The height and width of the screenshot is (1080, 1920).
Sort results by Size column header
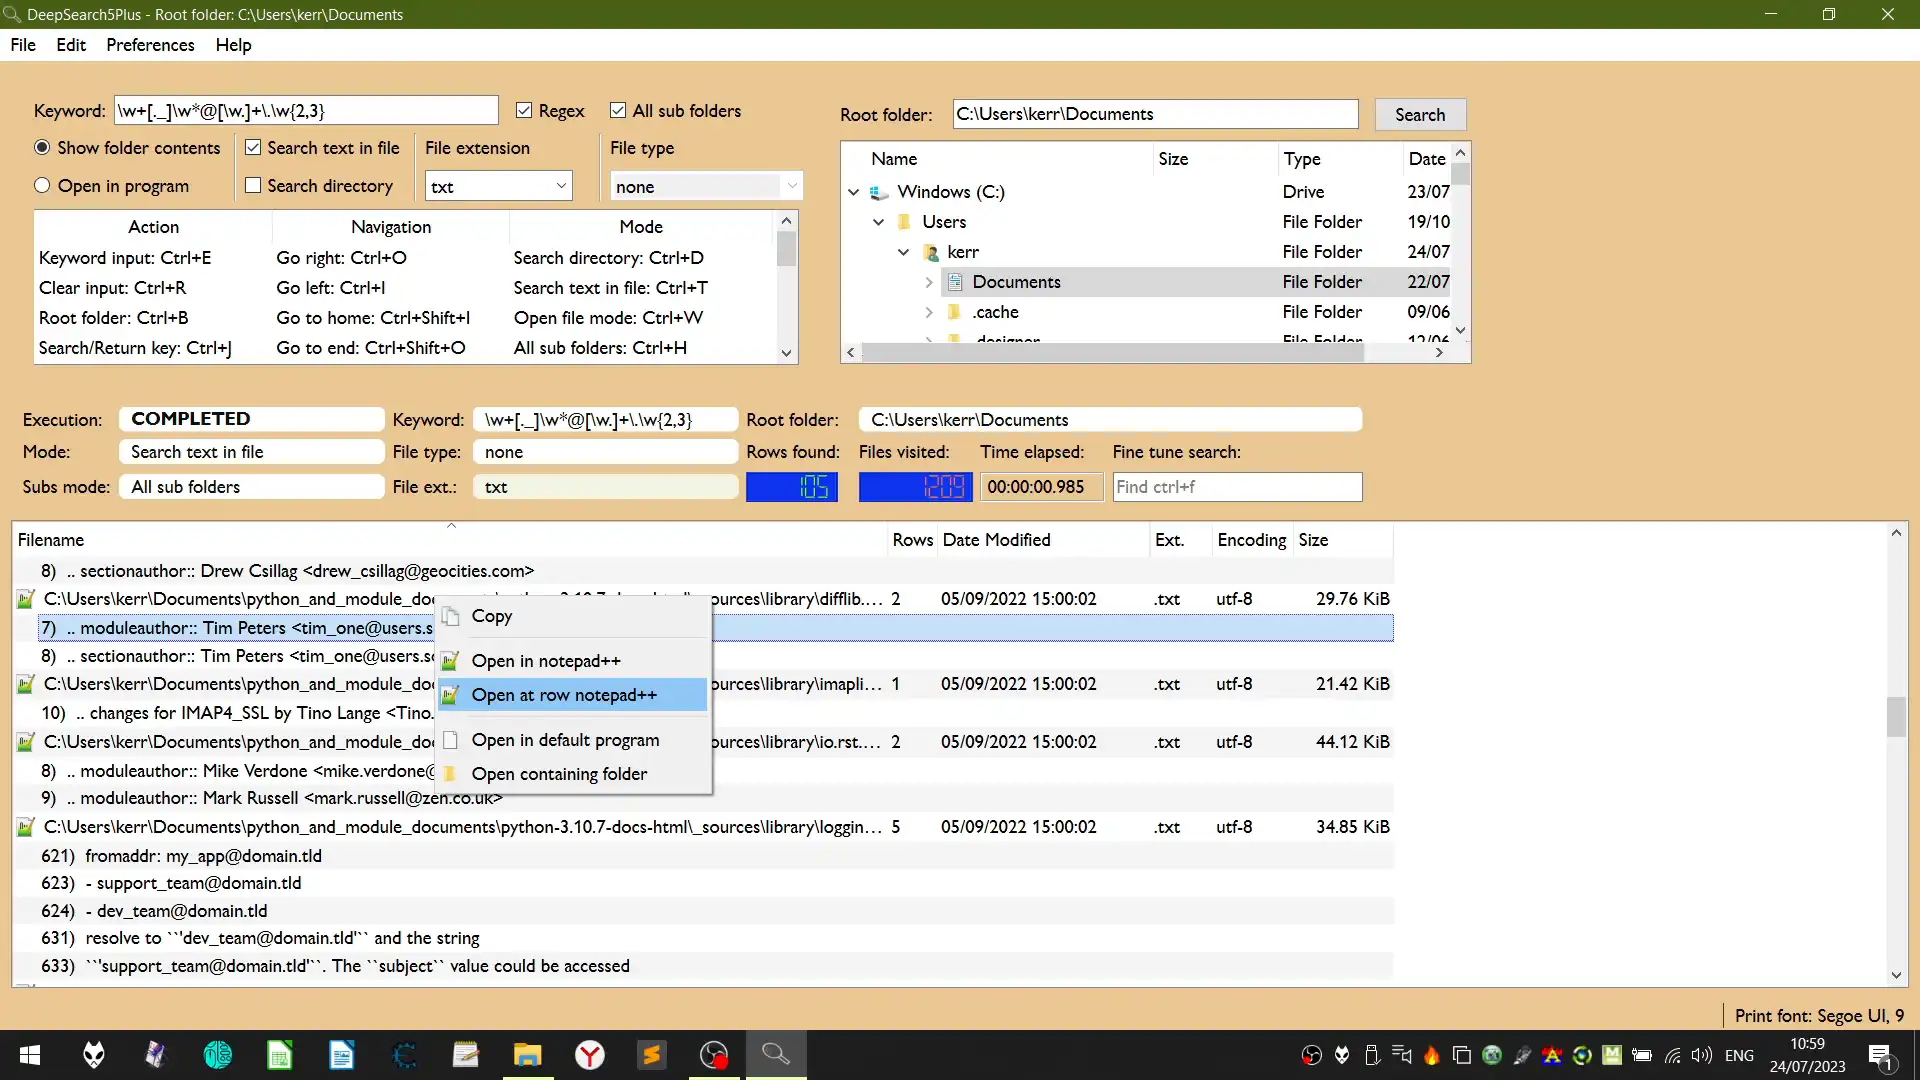[1342, 540]
